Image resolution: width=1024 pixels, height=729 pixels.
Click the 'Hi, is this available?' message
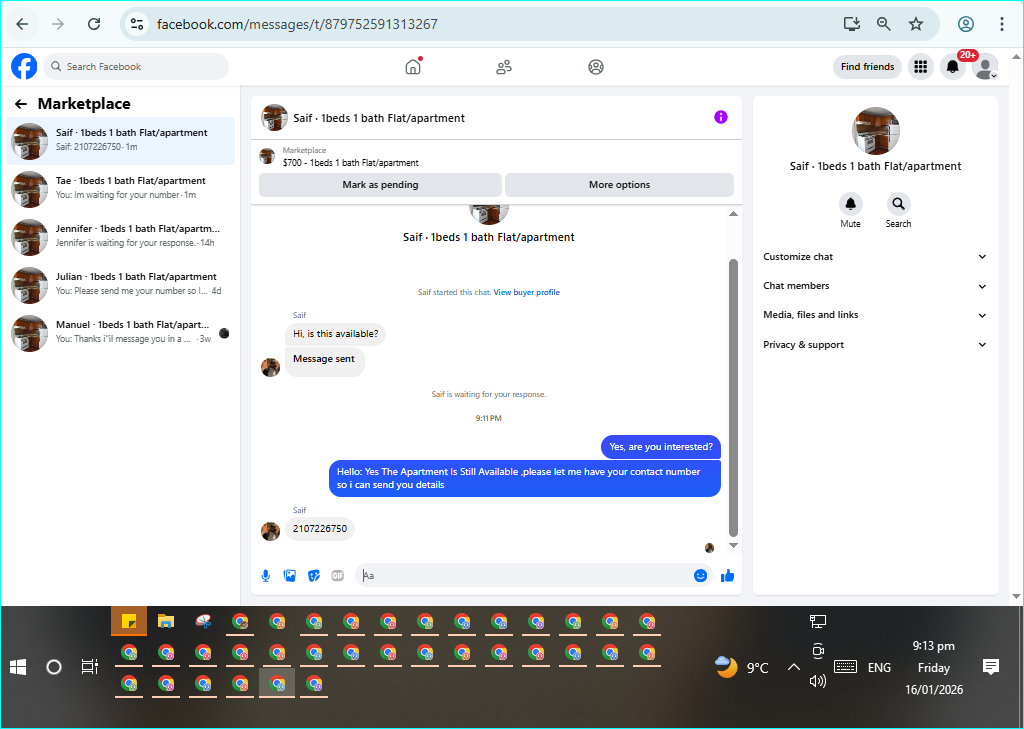tap(336, 334)
